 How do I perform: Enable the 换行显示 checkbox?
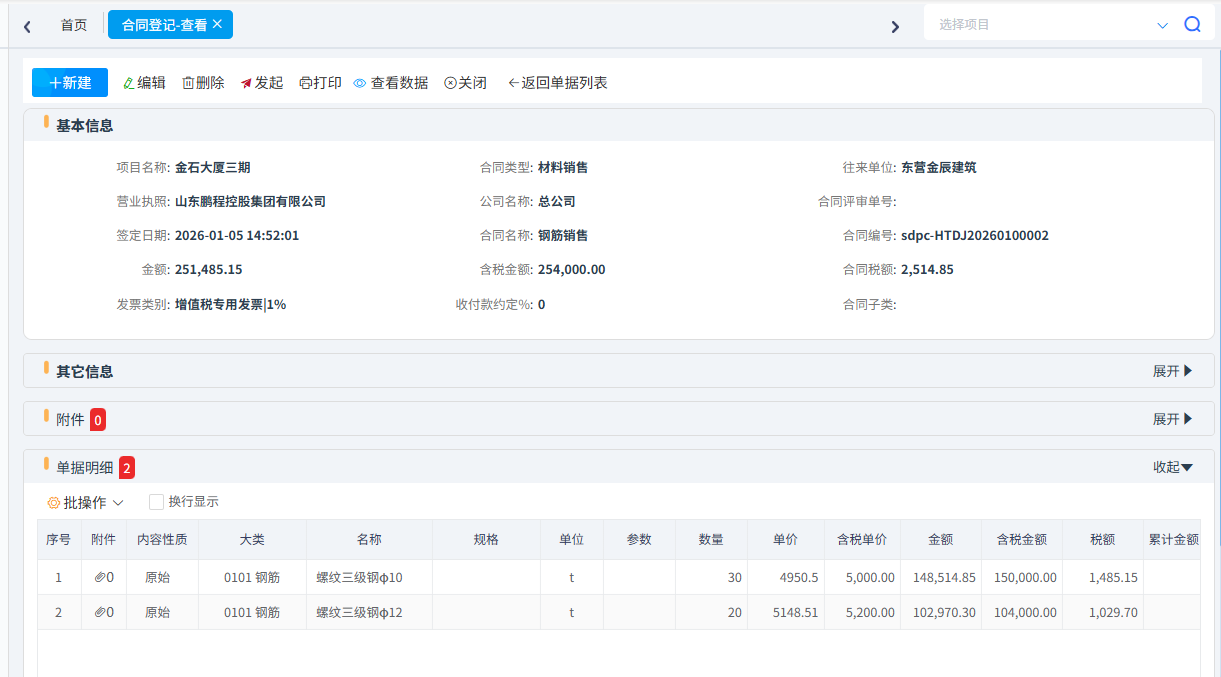click(x=156, y=502)
